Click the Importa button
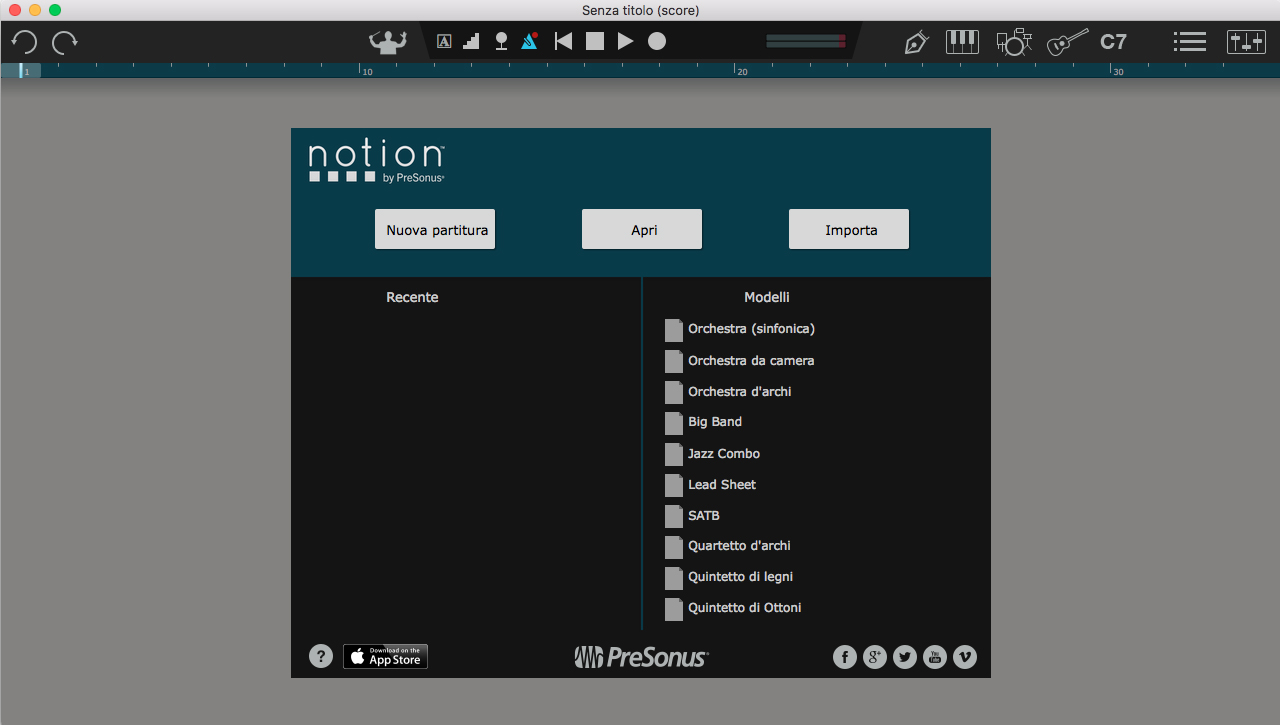The image size is (1280, 725). [849, 230]
